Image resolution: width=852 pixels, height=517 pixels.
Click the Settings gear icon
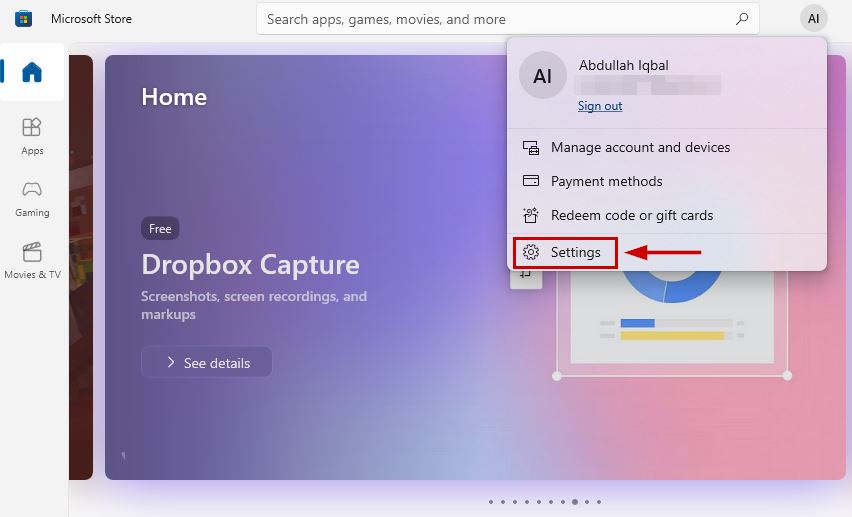531,252
